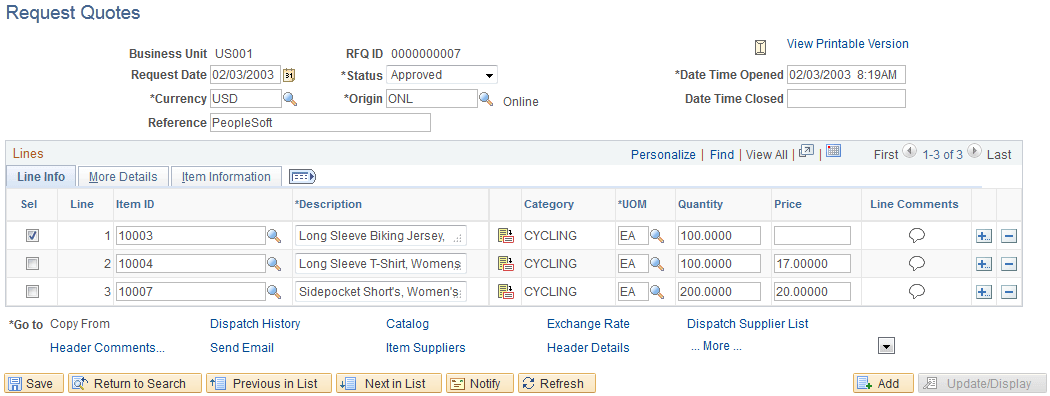The image size is (1050, 396).
Task: Expand the More Go to dropdown arrow
Action: [887, 346]
